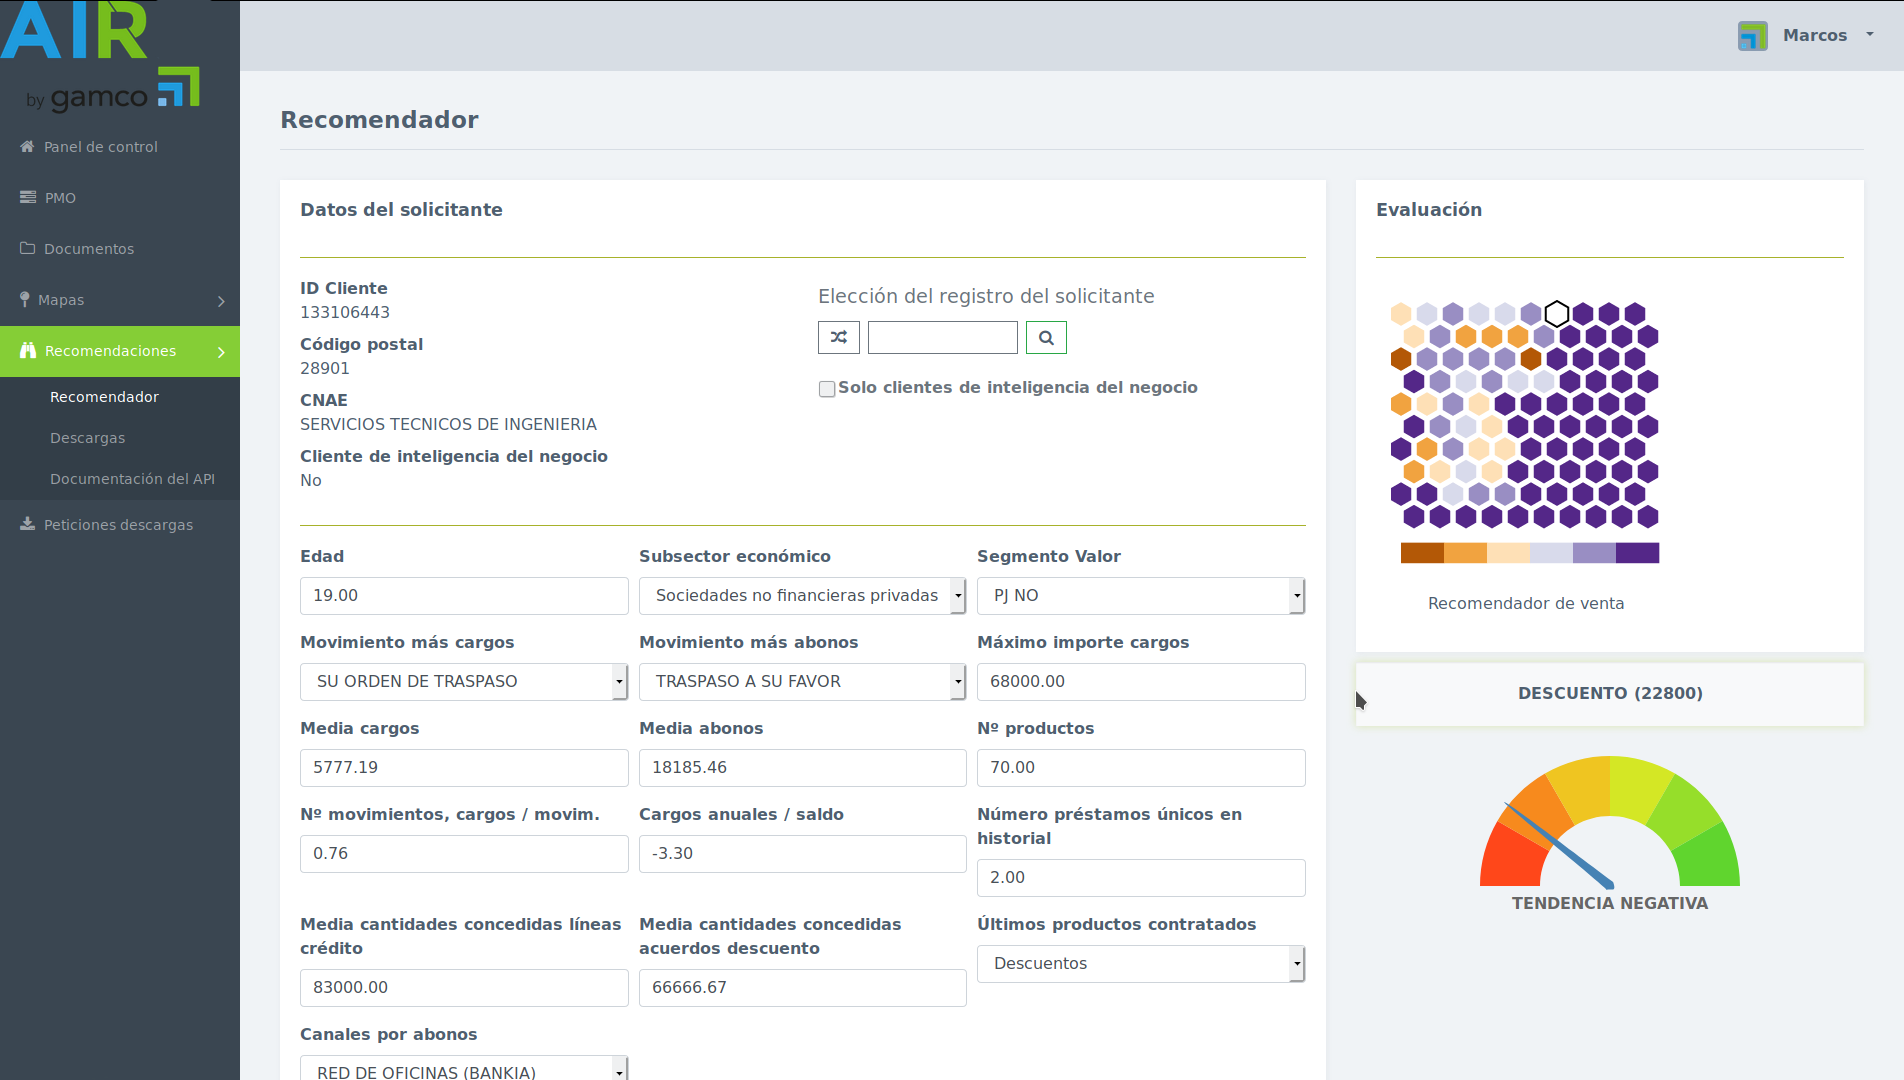Click the shuffle random record button
This screenshot has height=1080, width=1904.
[839, 337]
